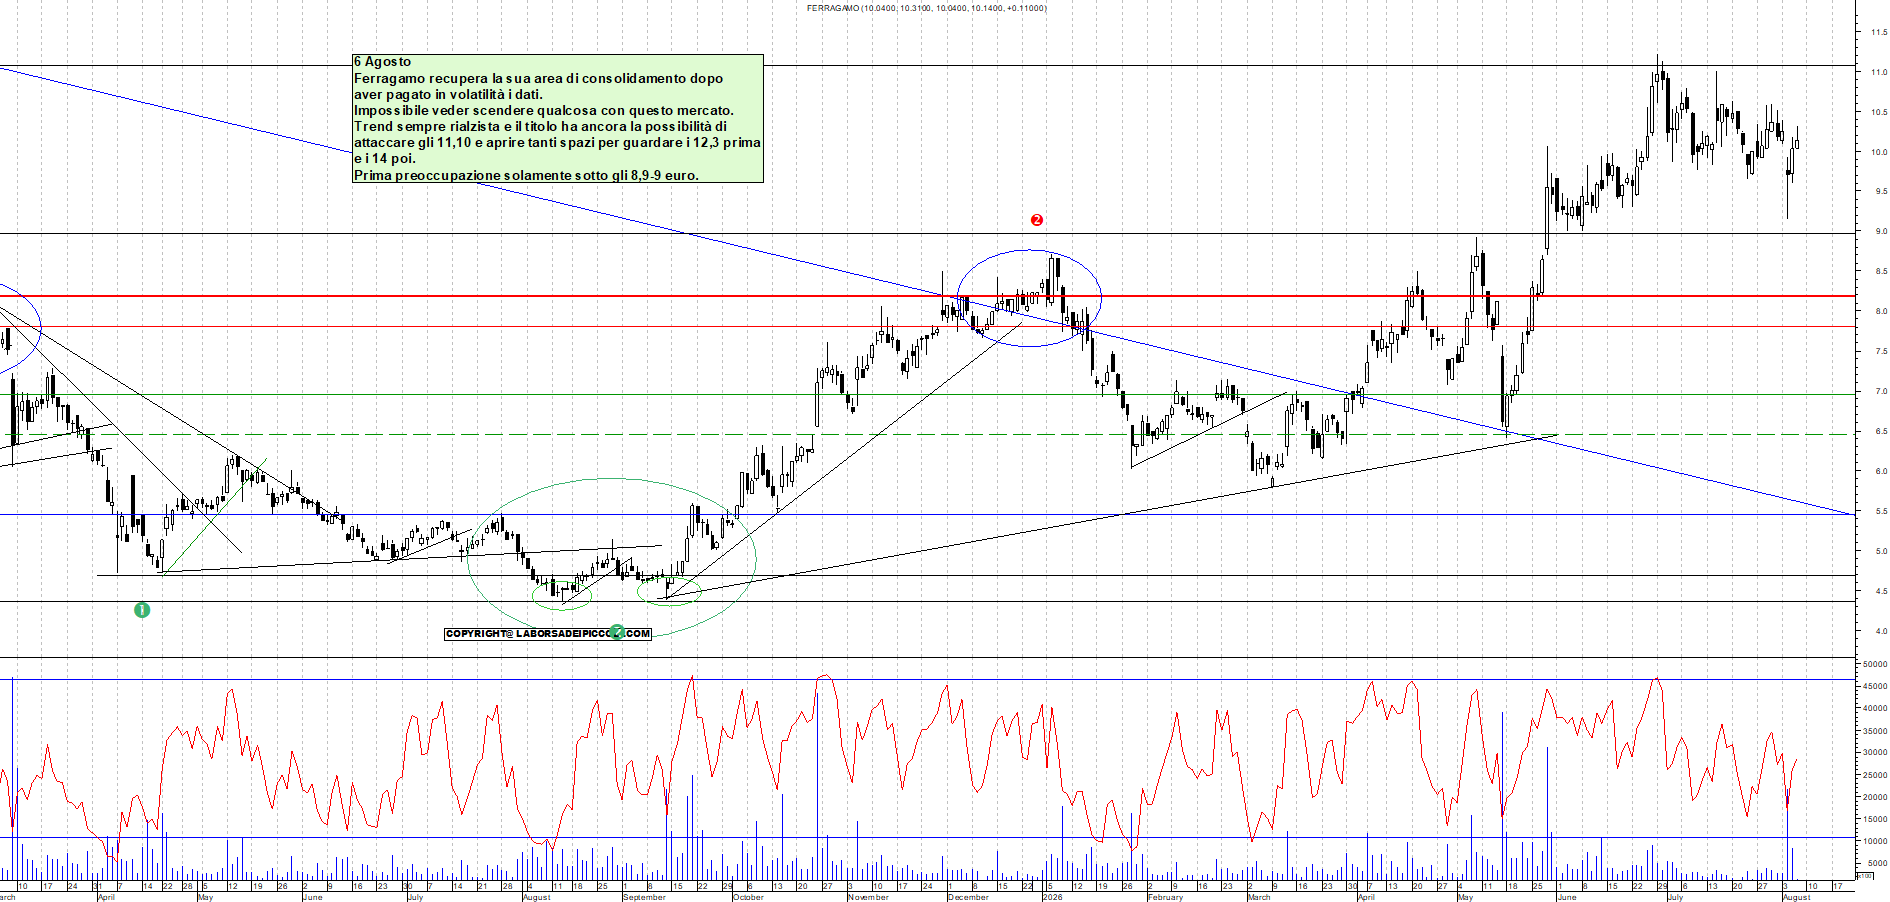Click the 4.0 price axis label
Image resolution: width=1890 pixels, height=902 pixels.
[1881, 631]
